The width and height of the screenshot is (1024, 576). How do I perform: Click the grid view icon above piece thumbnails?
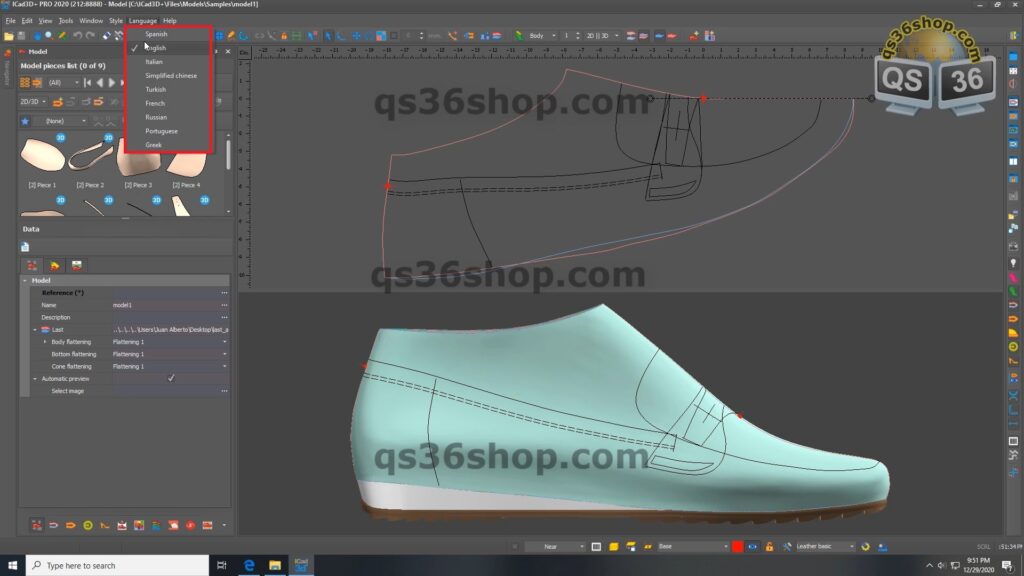23,82
